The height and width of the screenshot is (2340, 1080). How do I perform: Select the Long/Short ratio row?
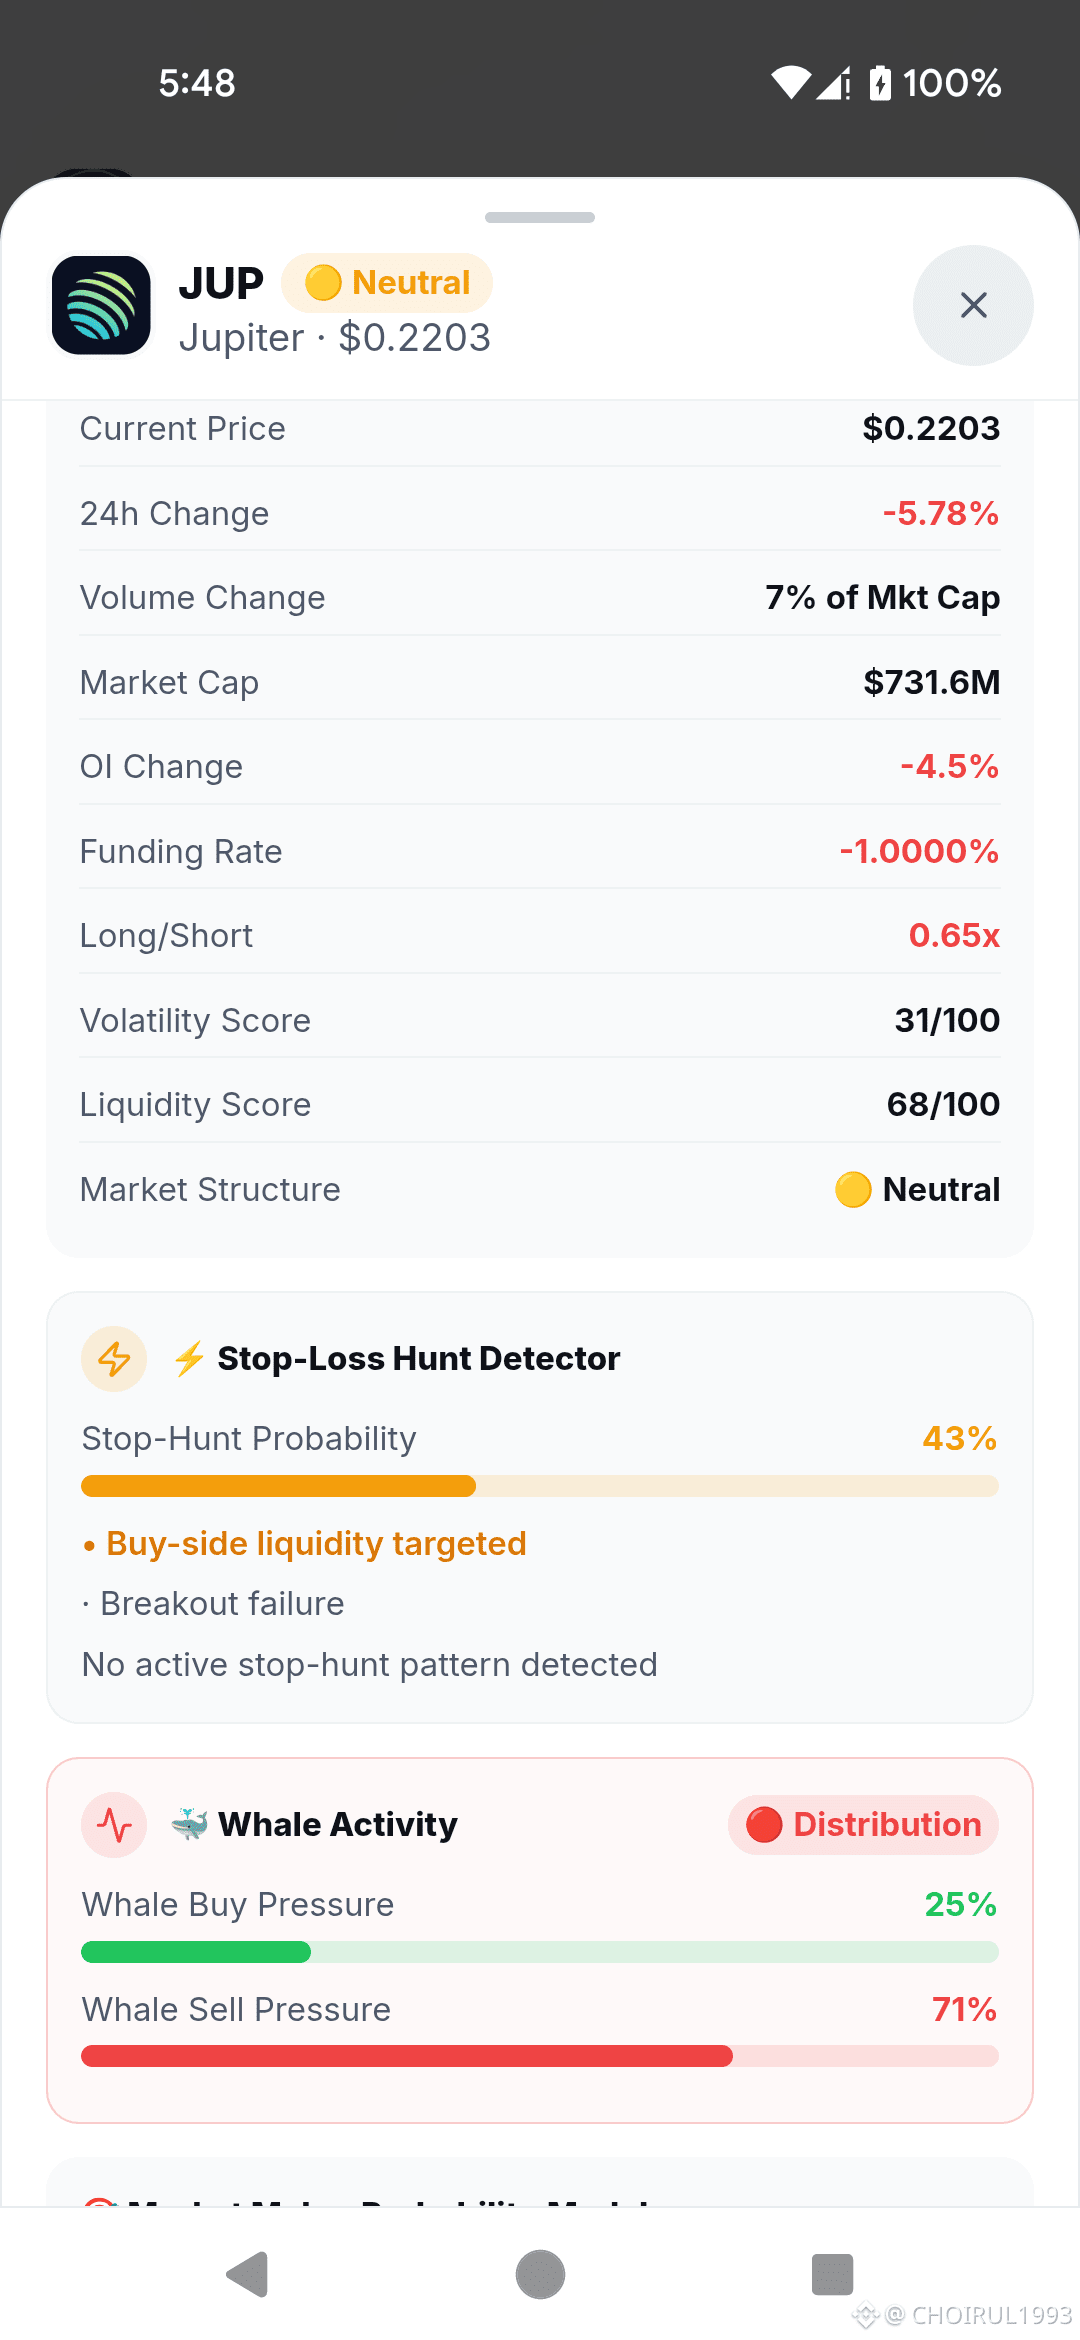point(540,936)
